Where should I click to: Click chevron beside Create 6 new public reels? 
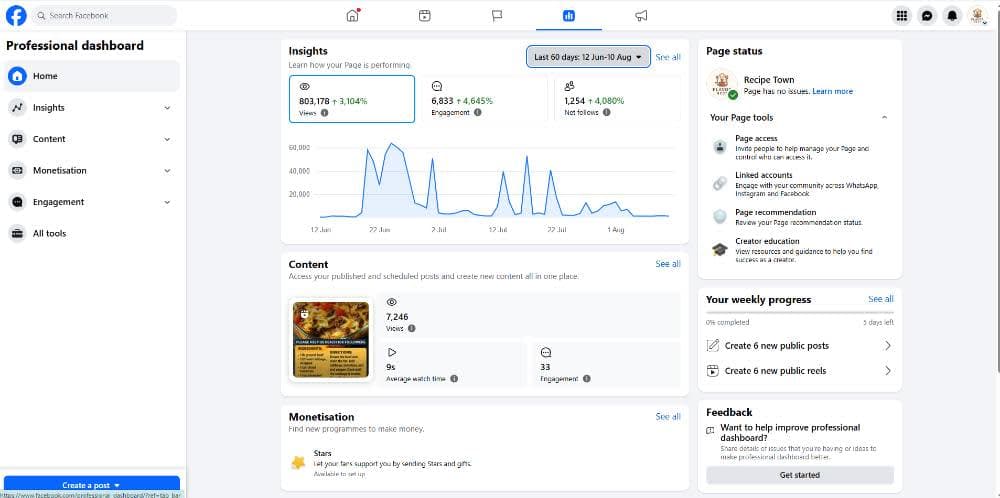pyautogui.click(x=888, y=370)
